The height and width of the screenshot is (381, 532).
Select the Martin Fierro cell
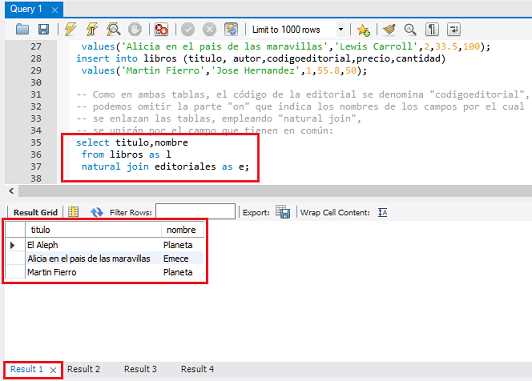click(x=93, y=272)
